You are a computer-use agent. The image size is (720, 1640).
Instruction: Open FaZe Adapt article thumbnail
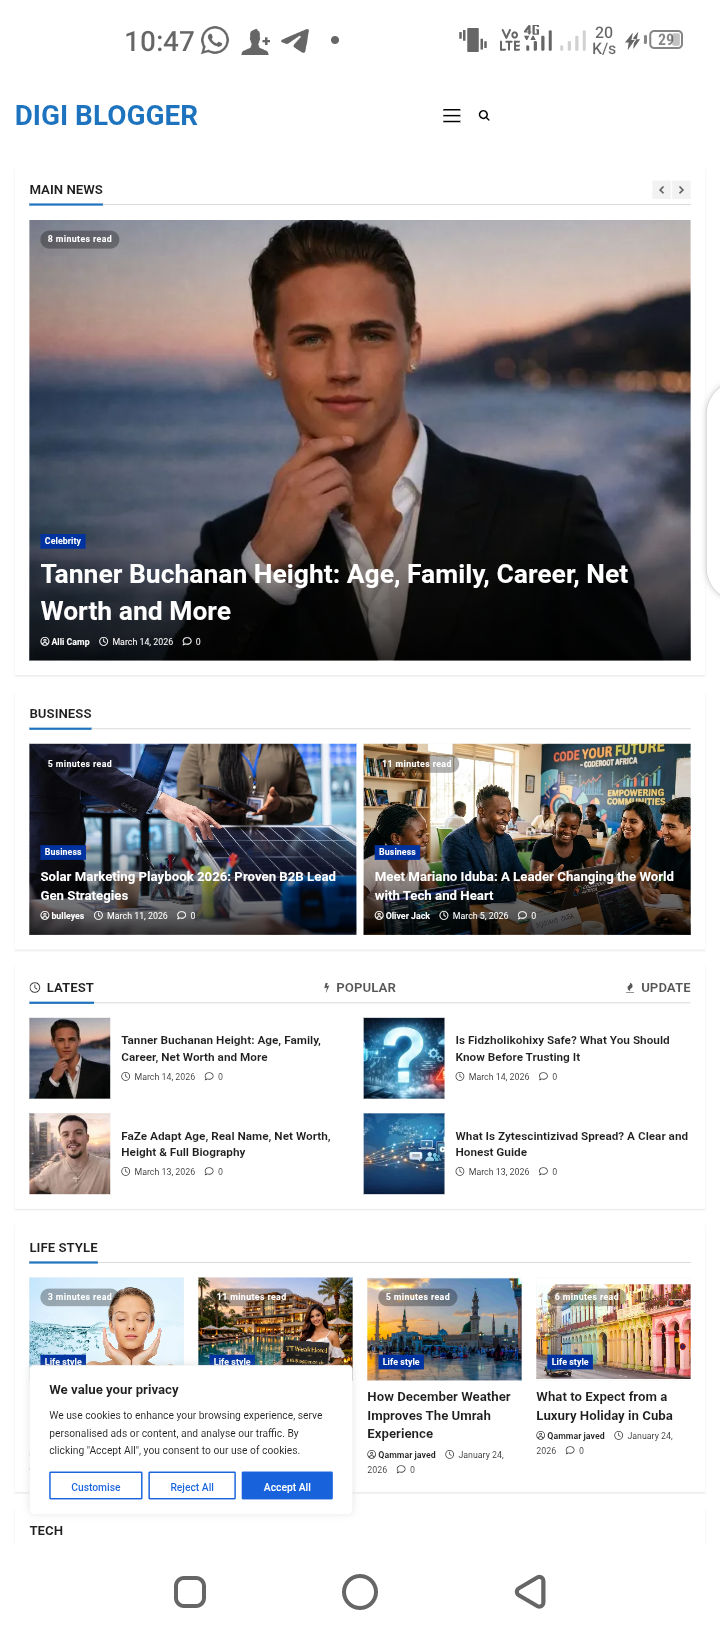(x=69, y=1153)
